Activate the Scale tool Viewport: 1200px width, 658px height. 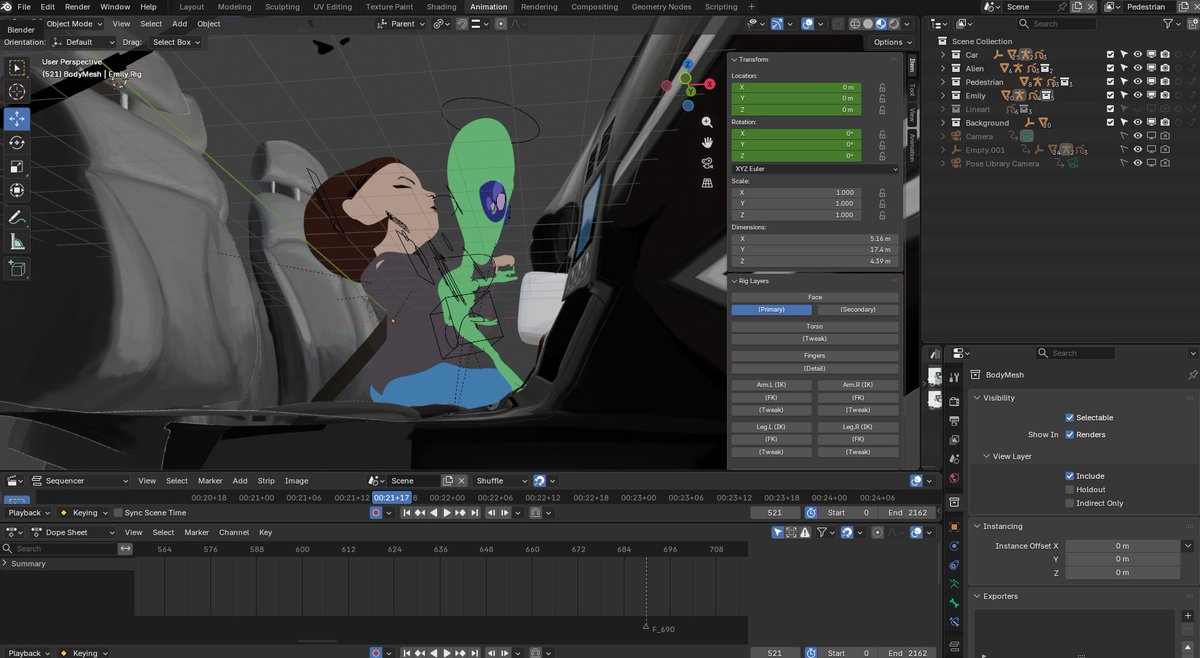(x=17, y=167)
